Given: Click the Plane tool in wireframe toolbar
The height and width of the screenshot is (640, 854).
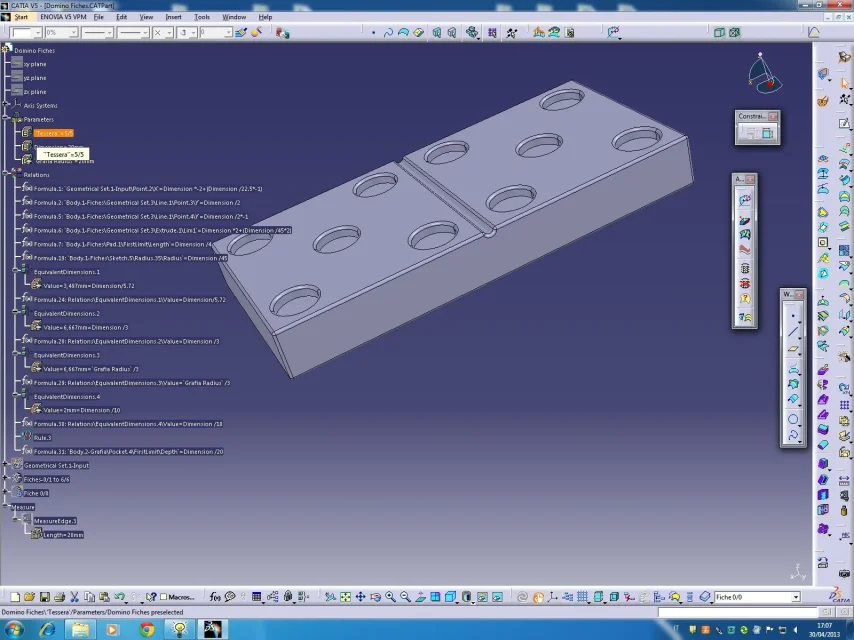Looking at the screenshot, I should click(x=793, y=349).
